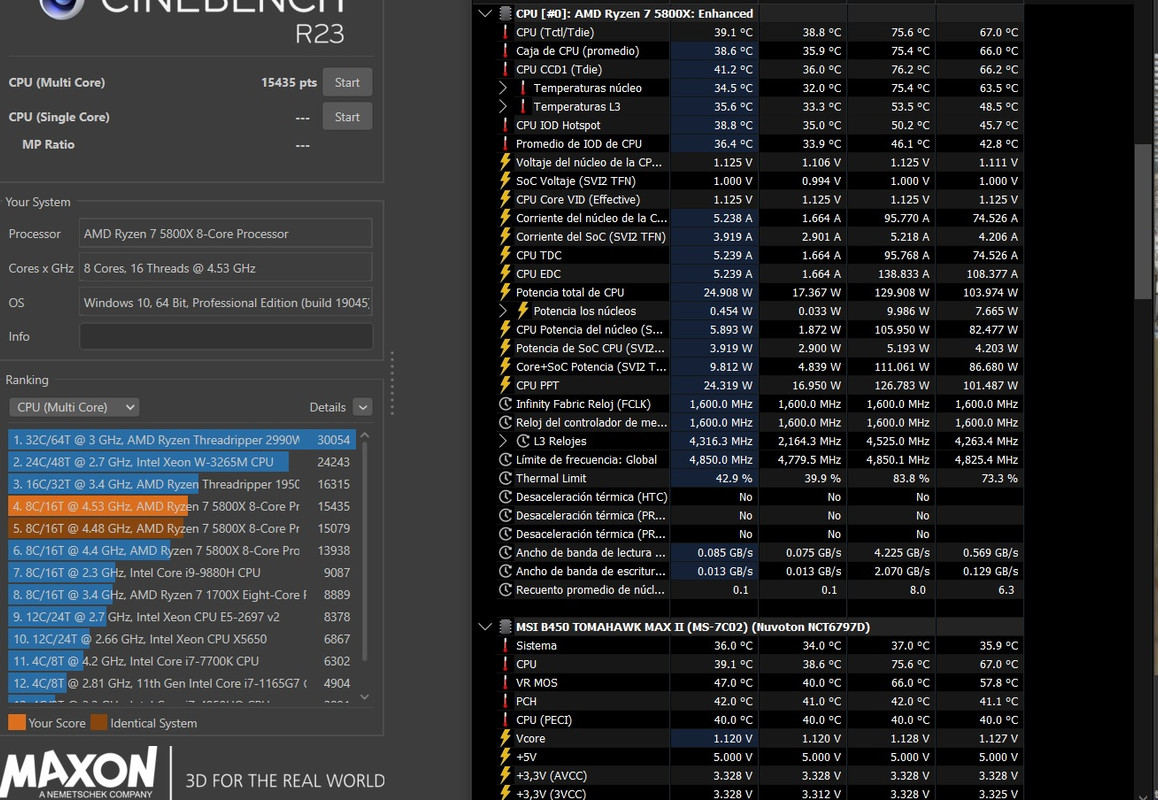Expand the ranking Details dropdown arrow
The image size is (1158, 800).
pyautogui.click(x=363, y=407)
